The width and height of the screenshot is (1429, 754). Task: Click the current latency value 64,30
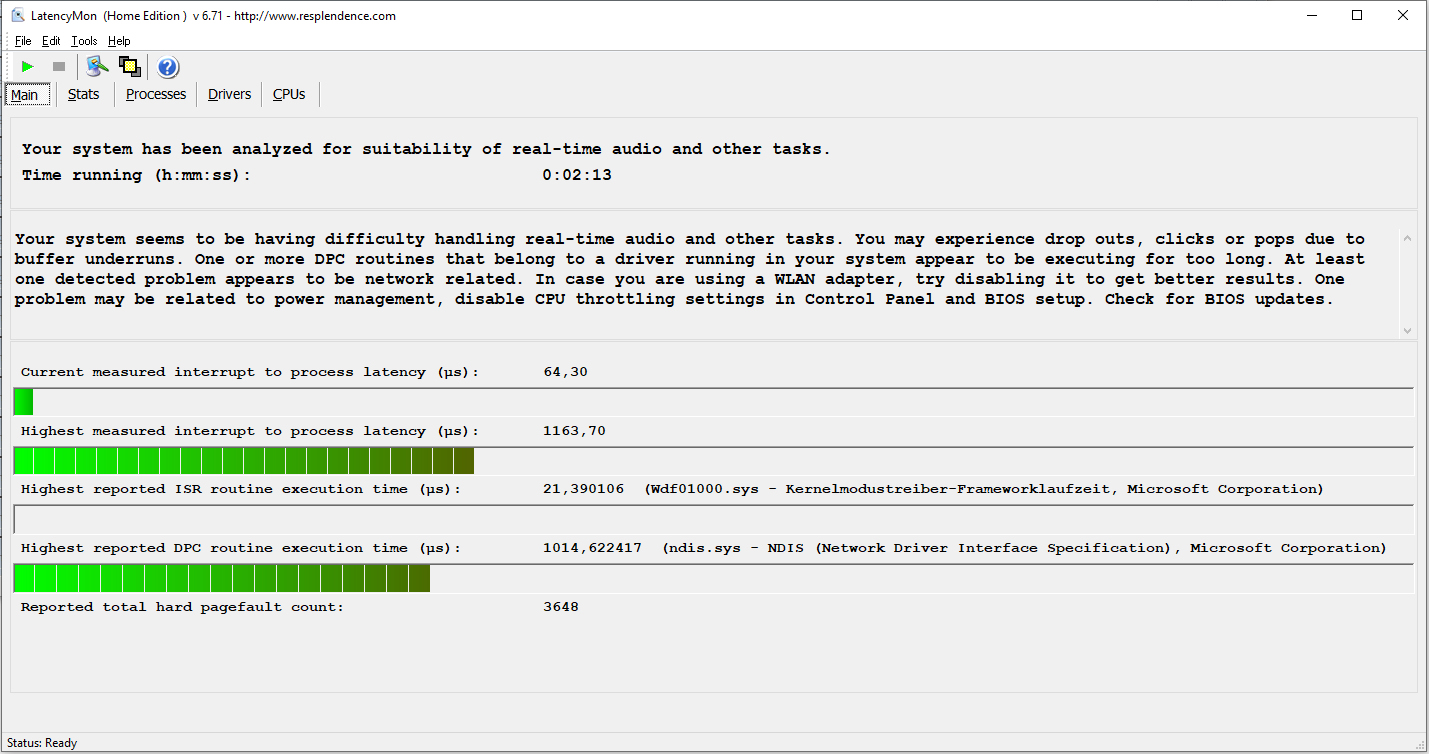pos(565,372)
